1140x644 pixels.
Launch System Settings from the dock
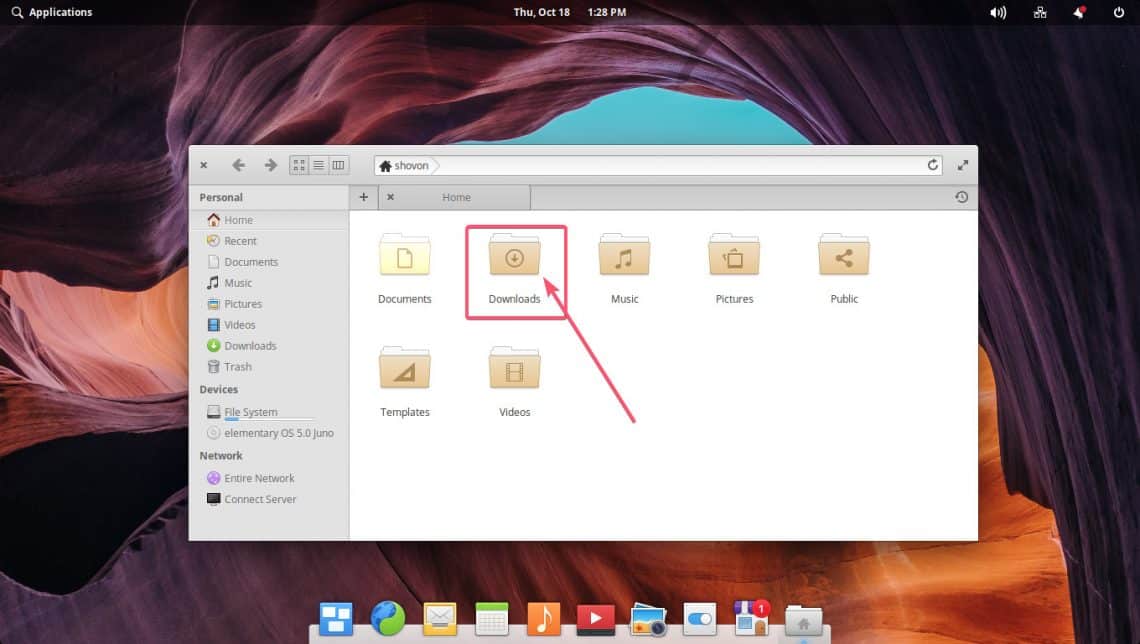click(699, 619)
